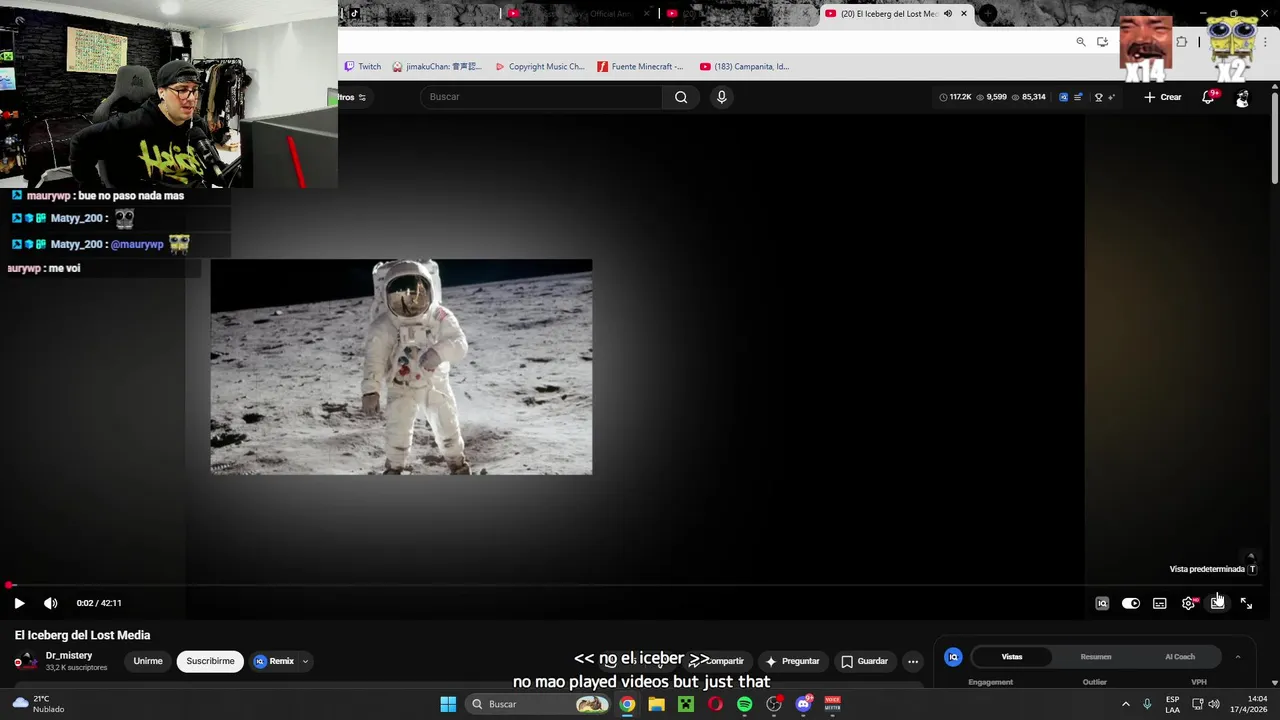The image size is (1280, 720).
Task: Click the Preguntar ask button
Action: coord(792,661)
